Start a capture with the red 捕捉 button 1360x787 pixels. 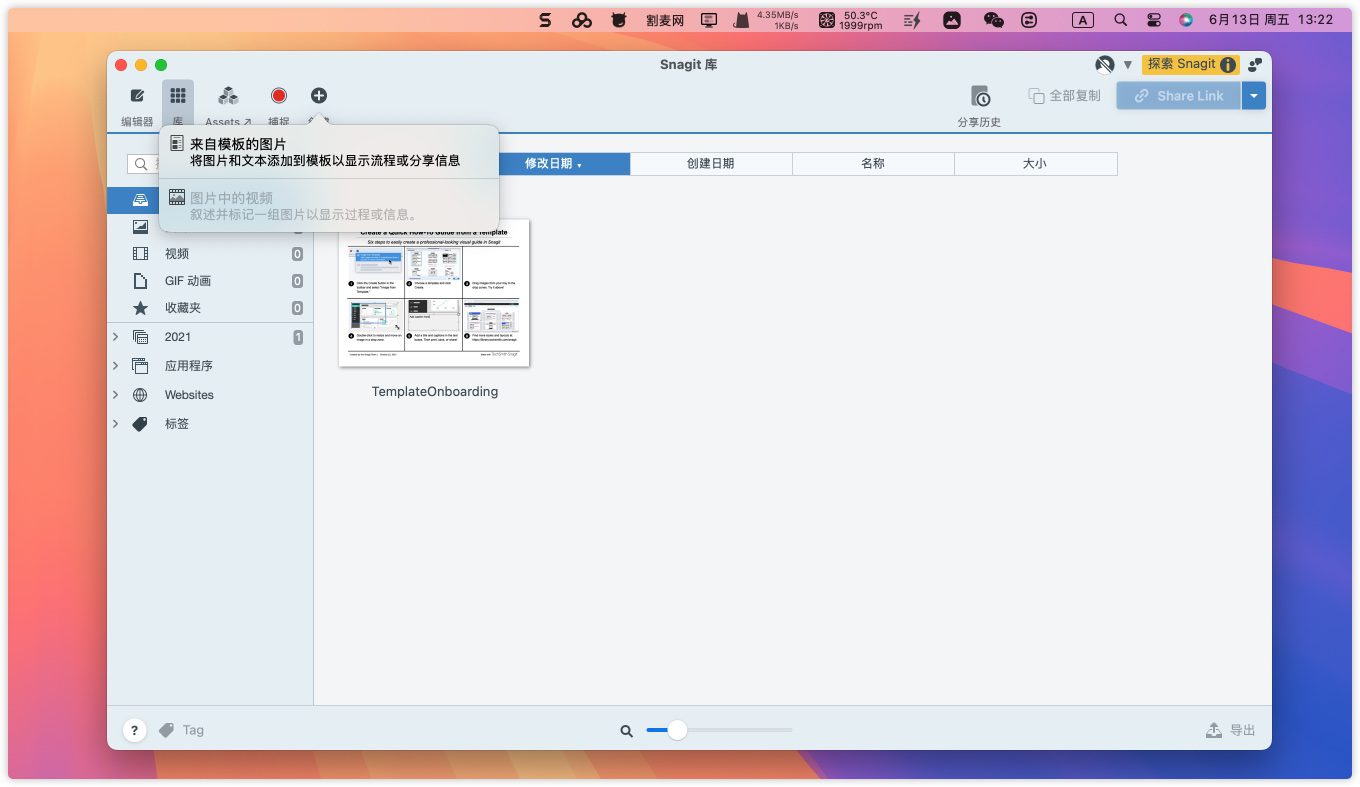pyautogui.click(x=279, y=96)
